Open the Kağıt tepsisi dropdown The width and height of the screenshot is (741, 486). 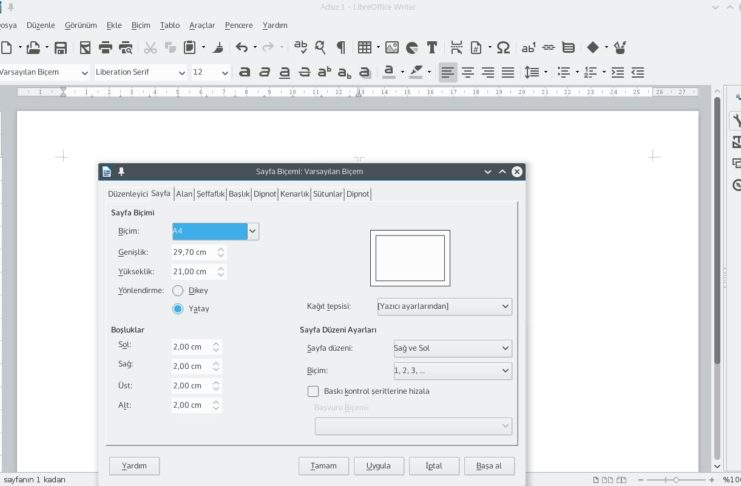pyautogui.click(x=444, y=306)
